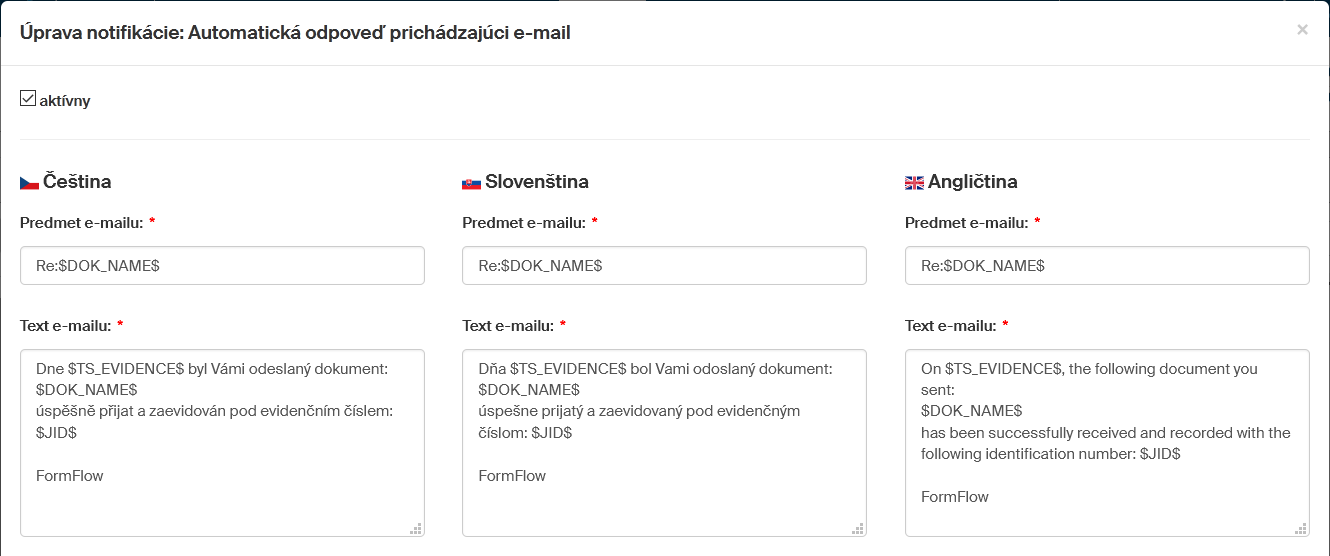This screenshot has width=1330, height=556.
Task: Click the Slovak flag icon
Action: coord(471,183)
